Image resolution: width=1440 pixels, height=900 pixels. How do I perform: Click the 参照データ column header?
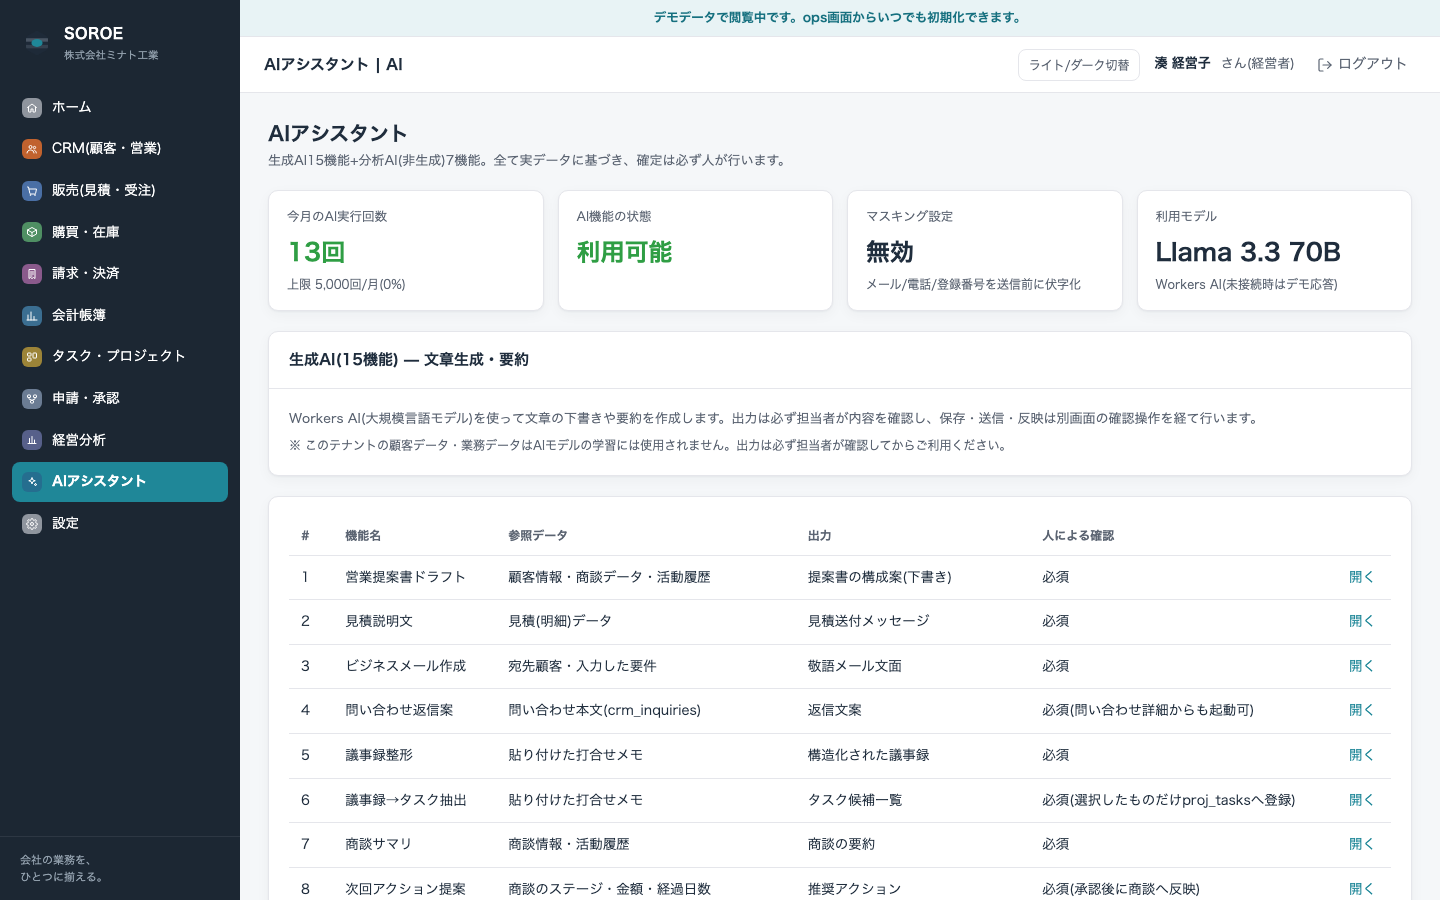pos(538,536)
